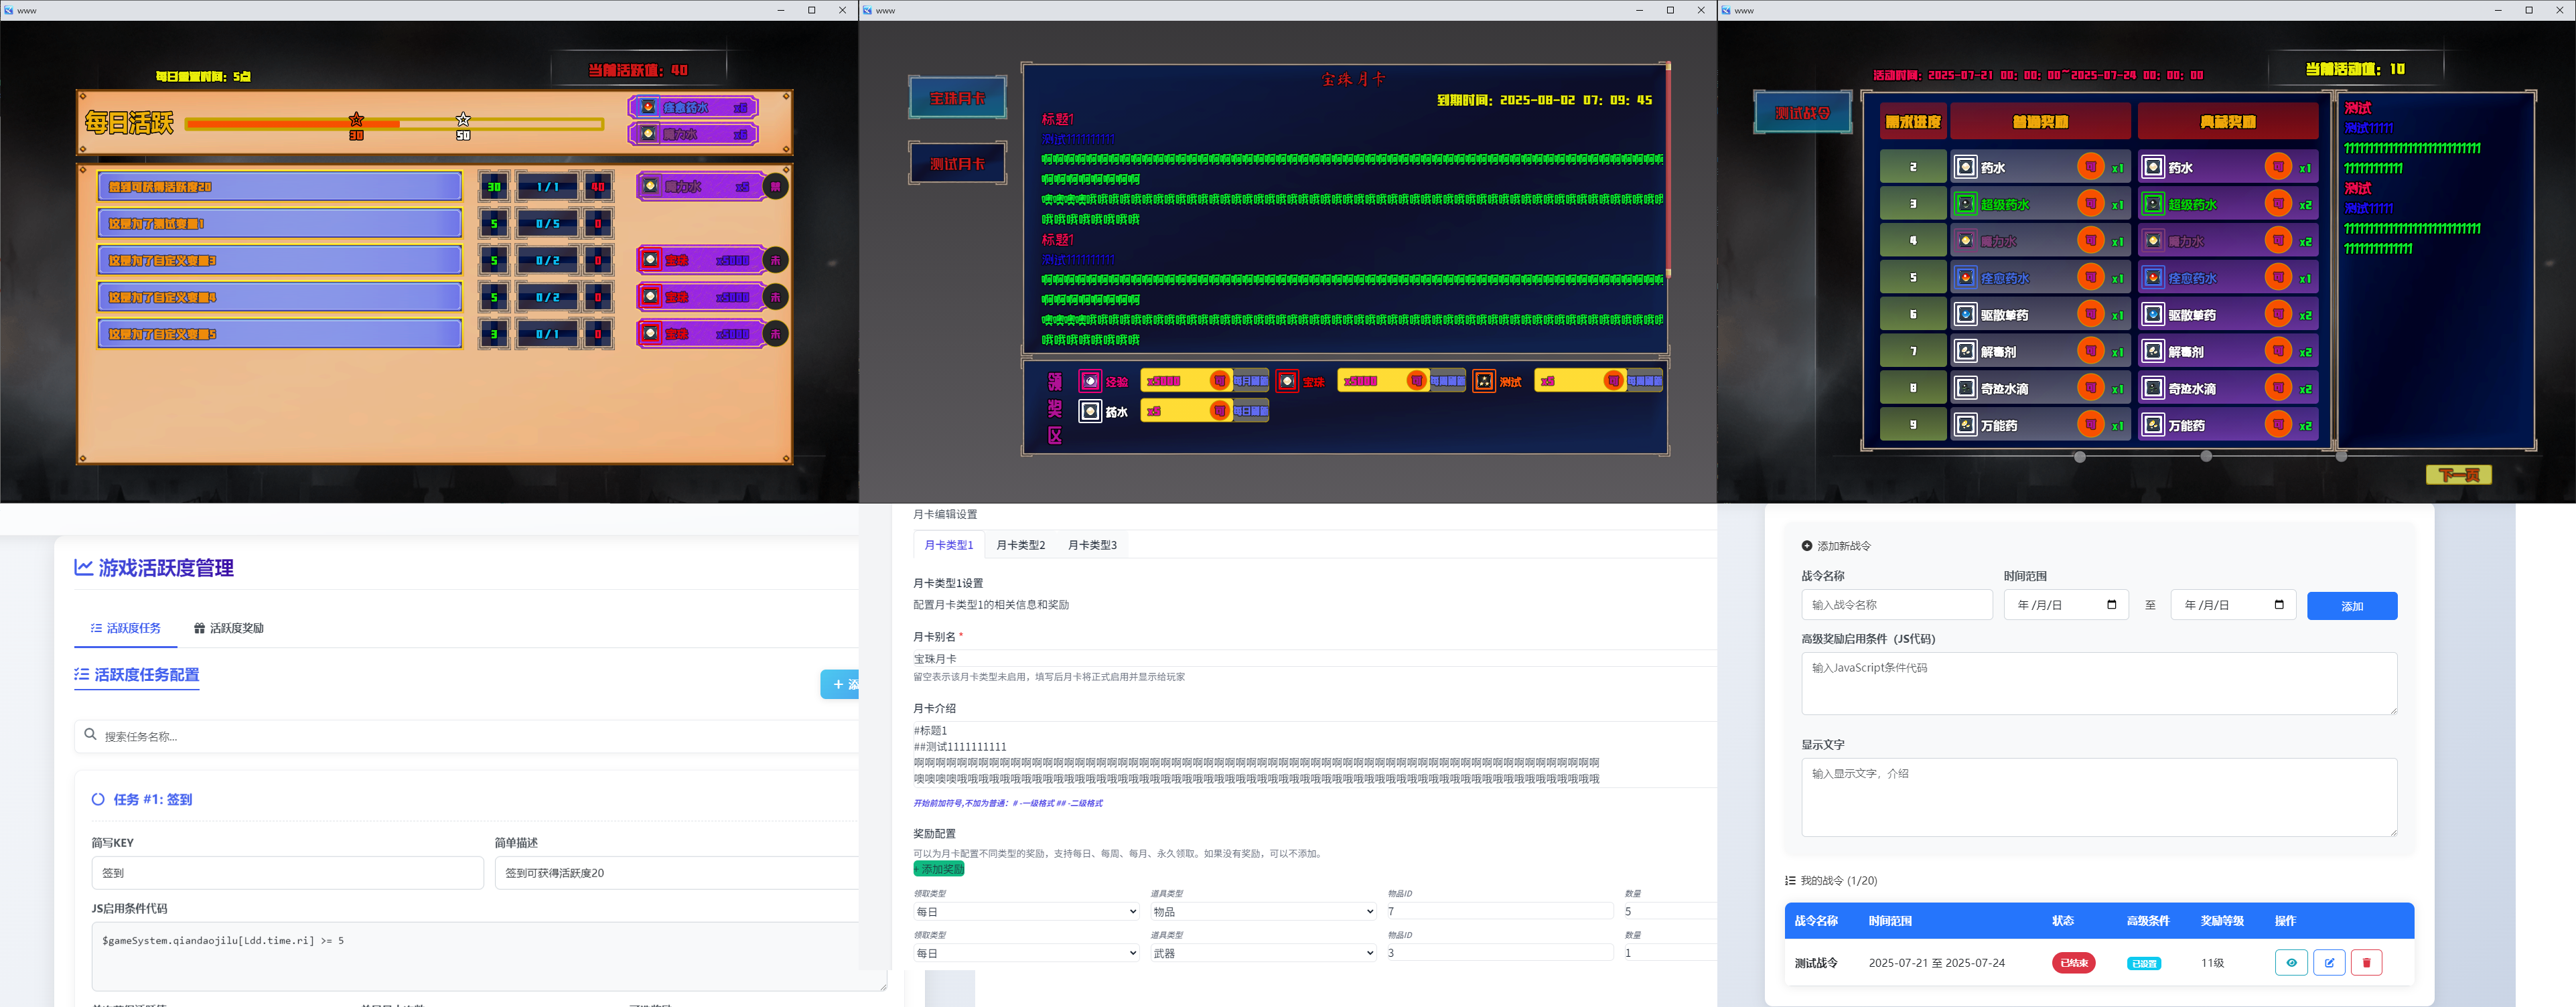
Task: Click the 50-point star reward marker
Action: pyautogui.click(x=463, y=120)
